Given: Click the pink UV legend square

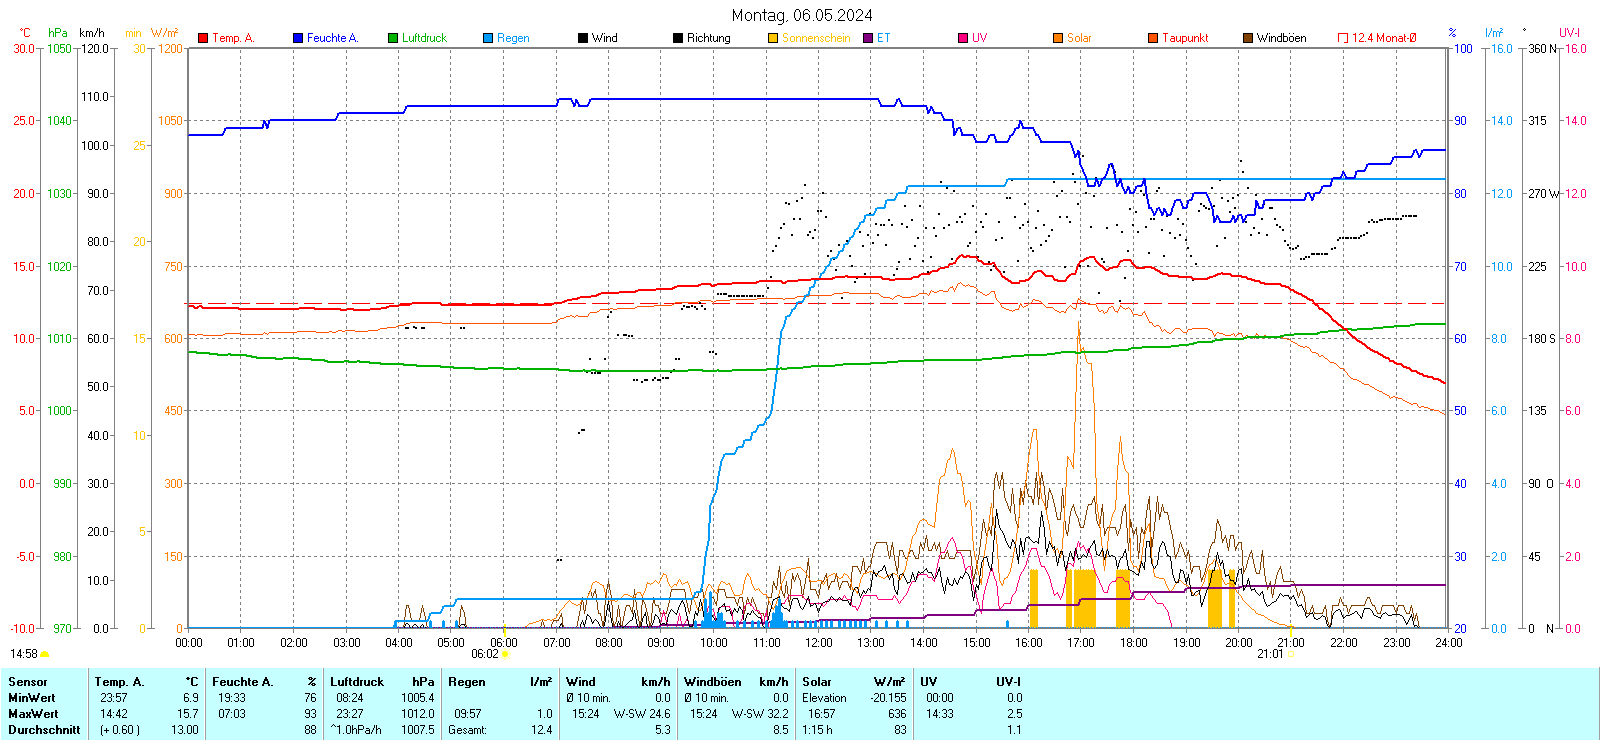Looking at the screenshot, I should tap(963, 38).
